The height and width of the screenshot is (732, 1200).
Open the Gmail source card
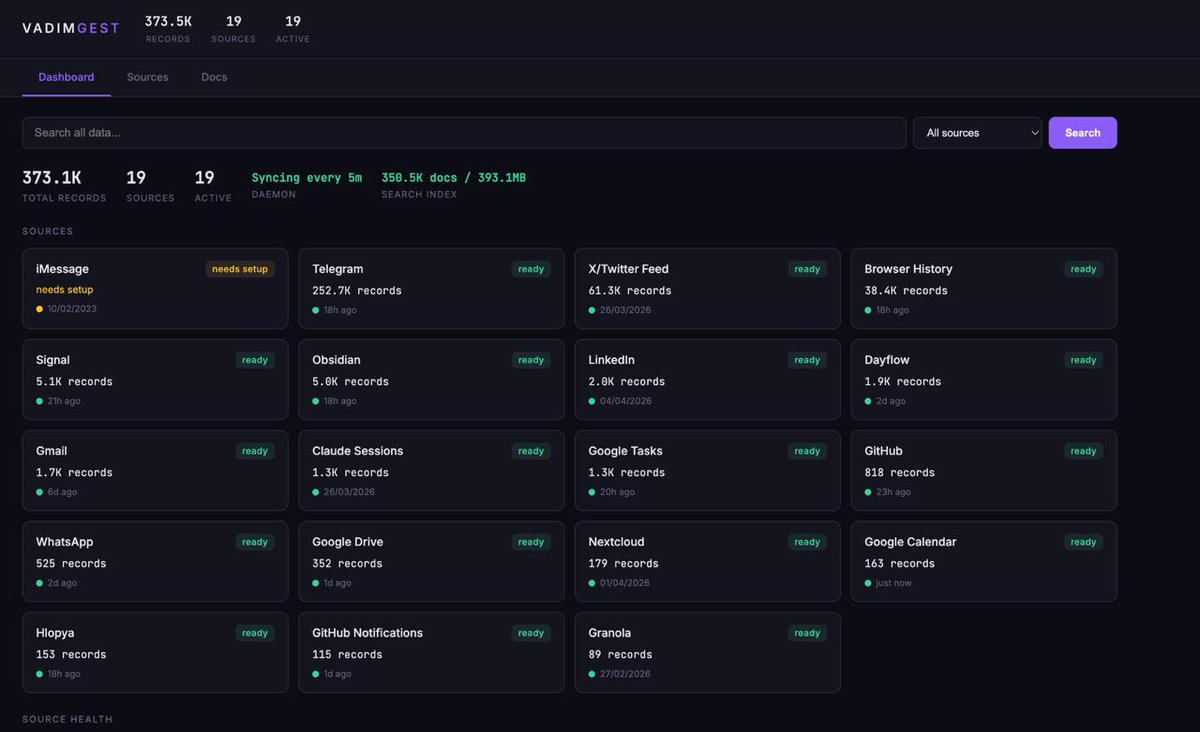[155, 471]
